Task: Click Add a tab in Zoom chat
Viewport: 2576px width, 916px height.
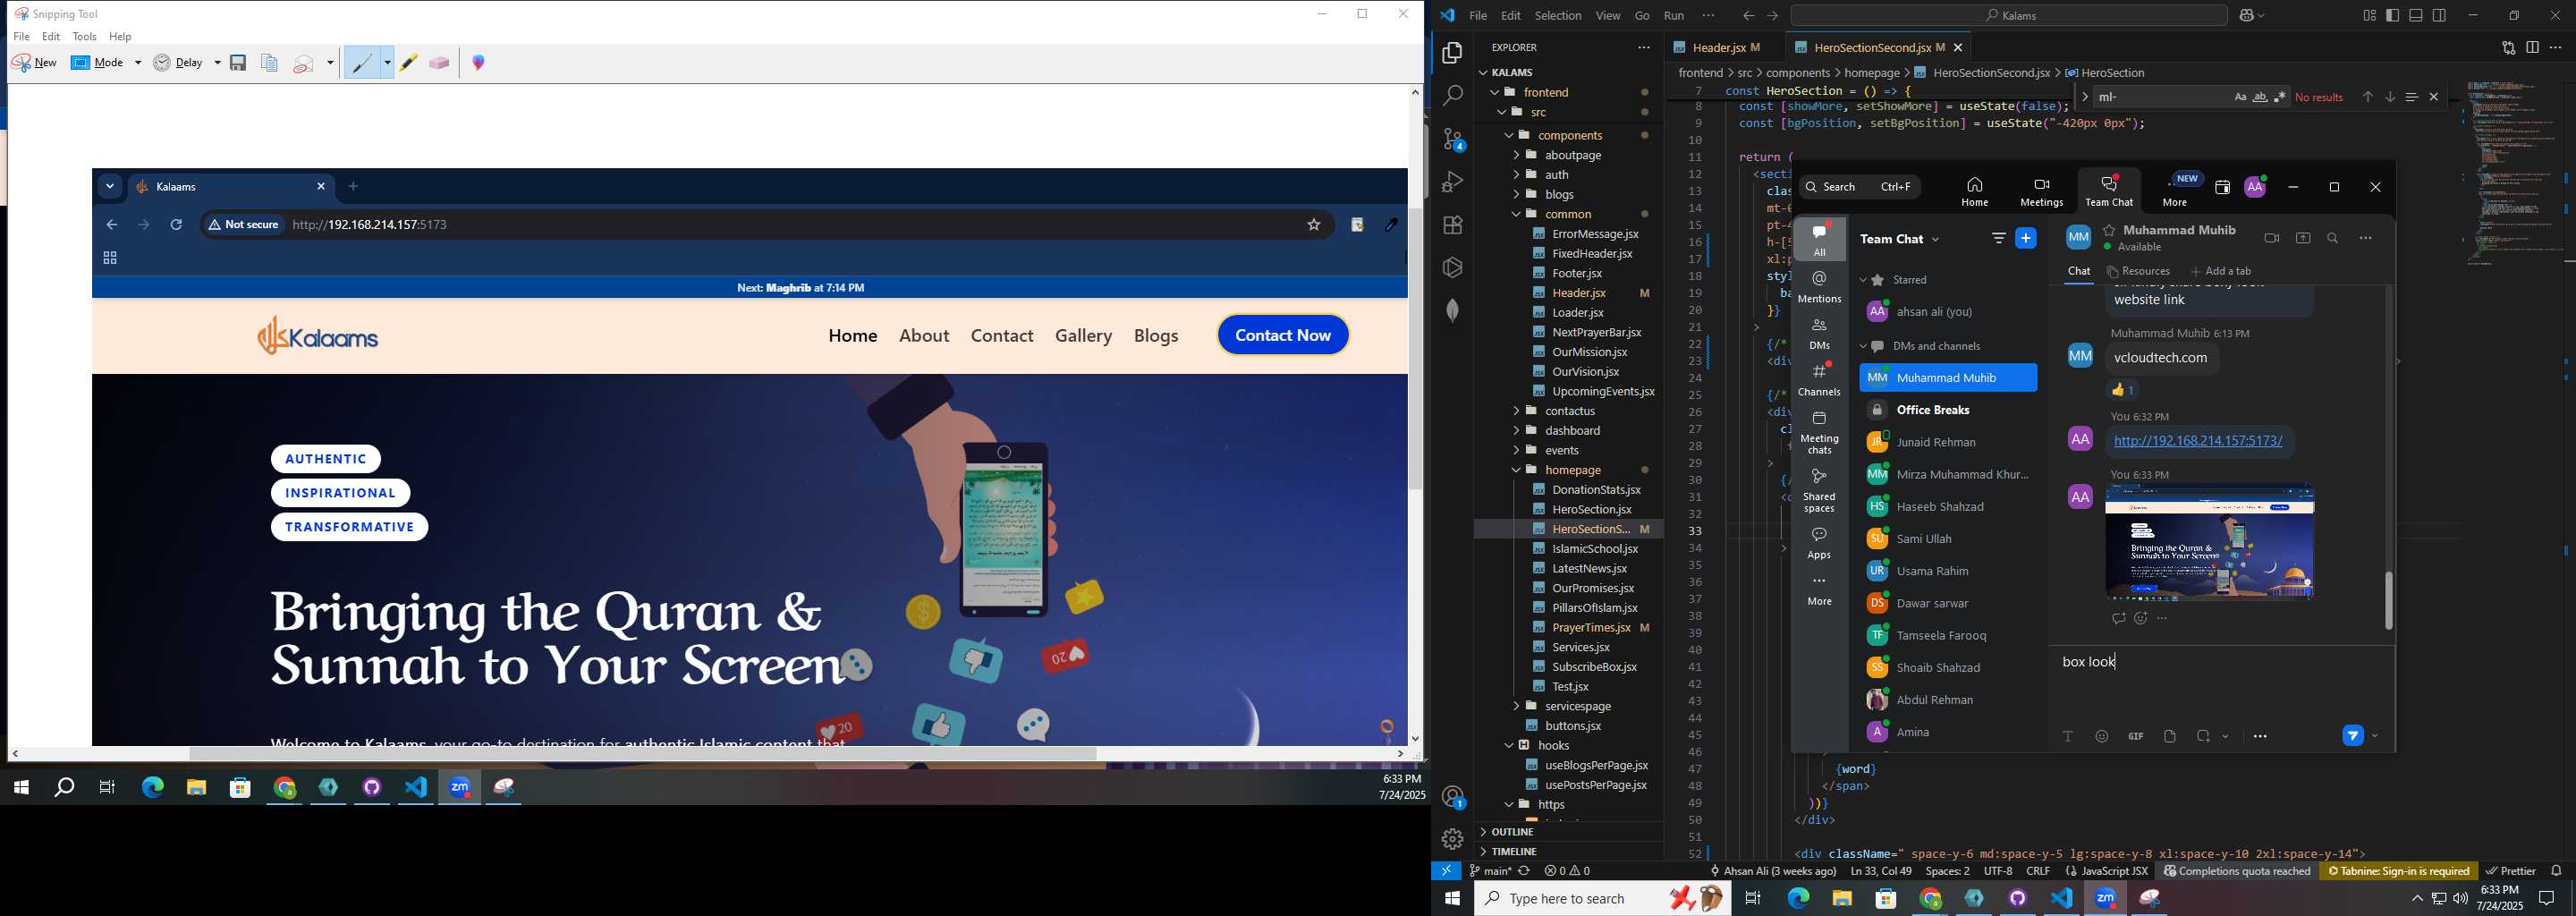Action: coord(2221,271)
